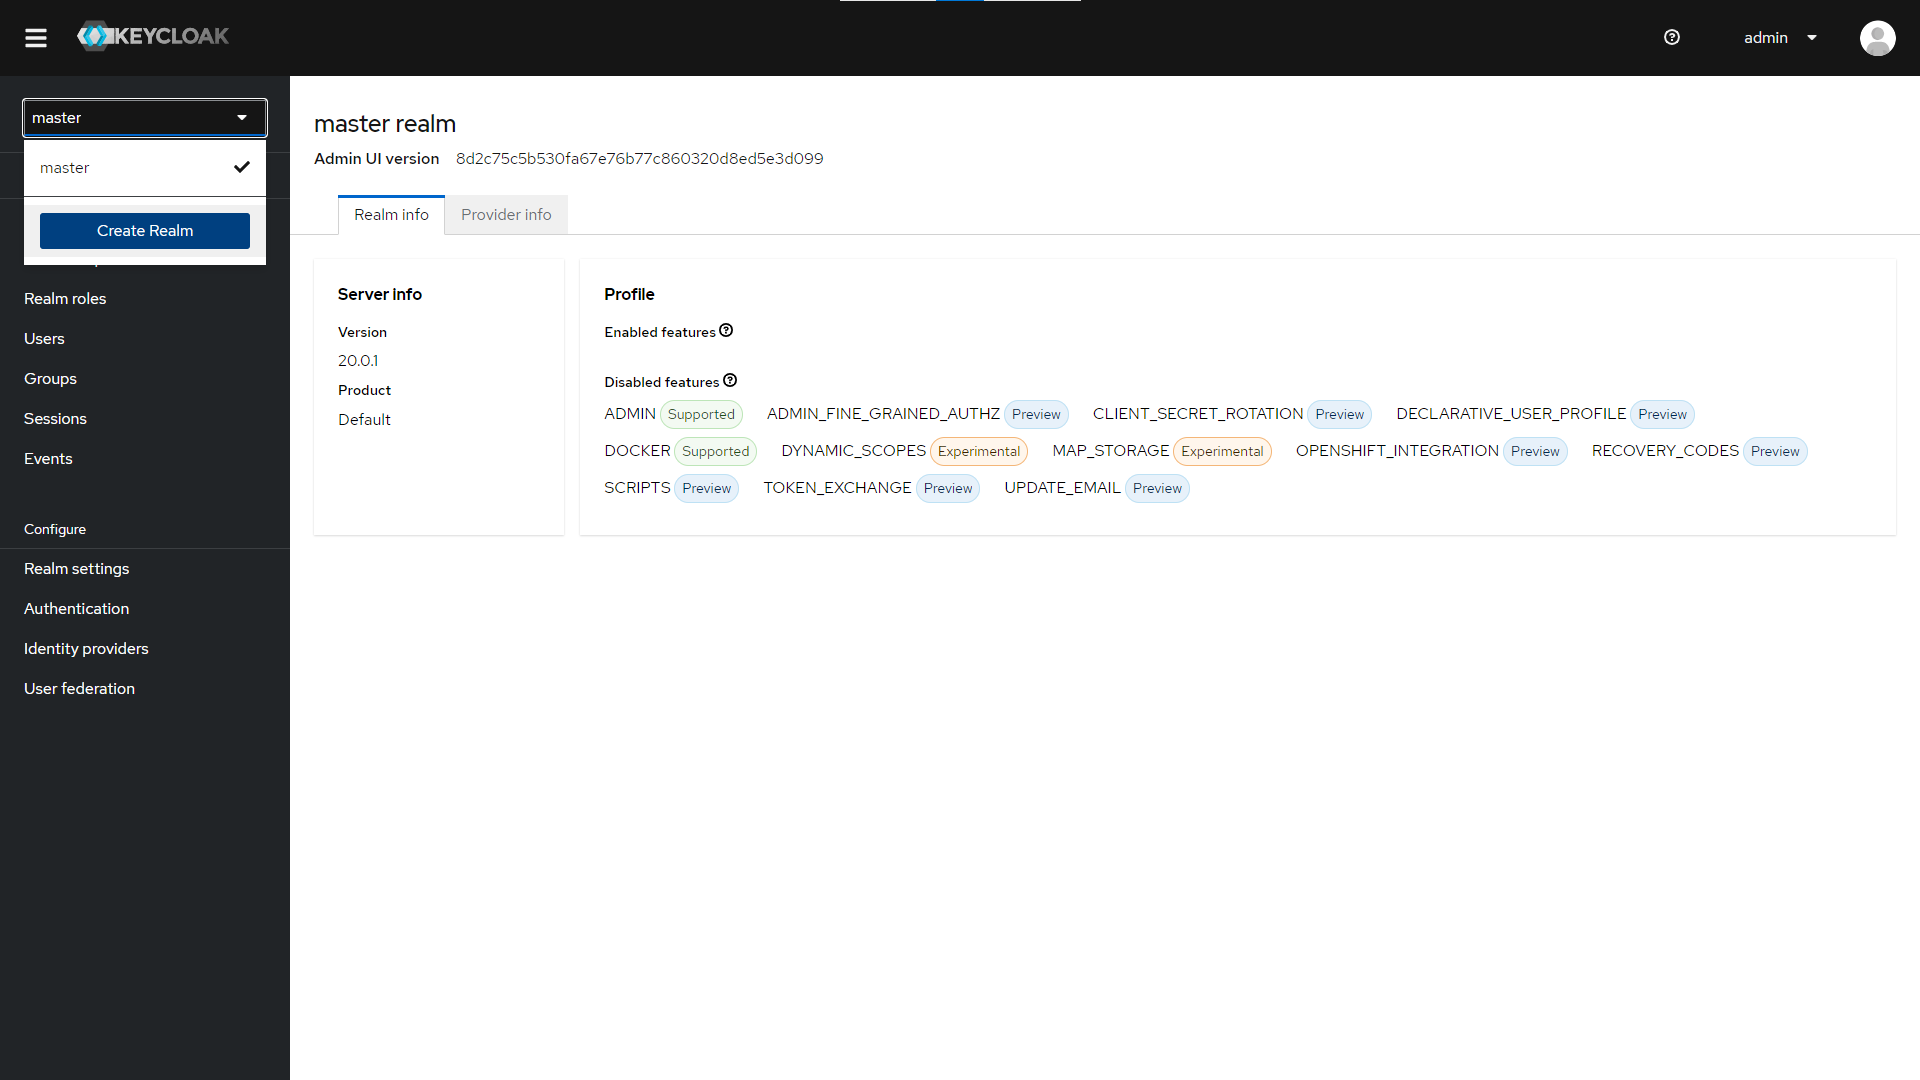
Task: Click the Keycloak logo
Action: 153,36
